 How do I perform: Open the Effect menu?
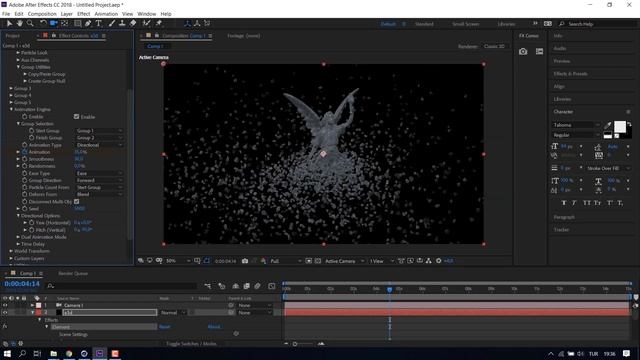83,14
